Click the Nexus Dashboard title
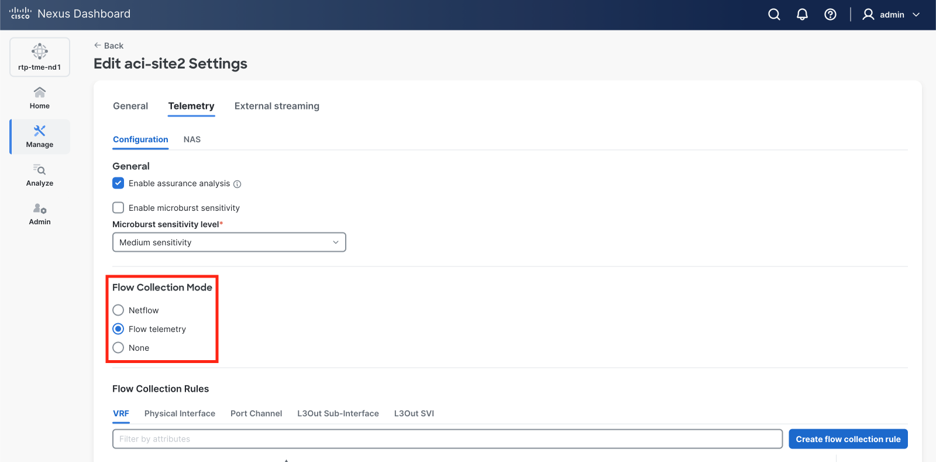 pos(84,14)
